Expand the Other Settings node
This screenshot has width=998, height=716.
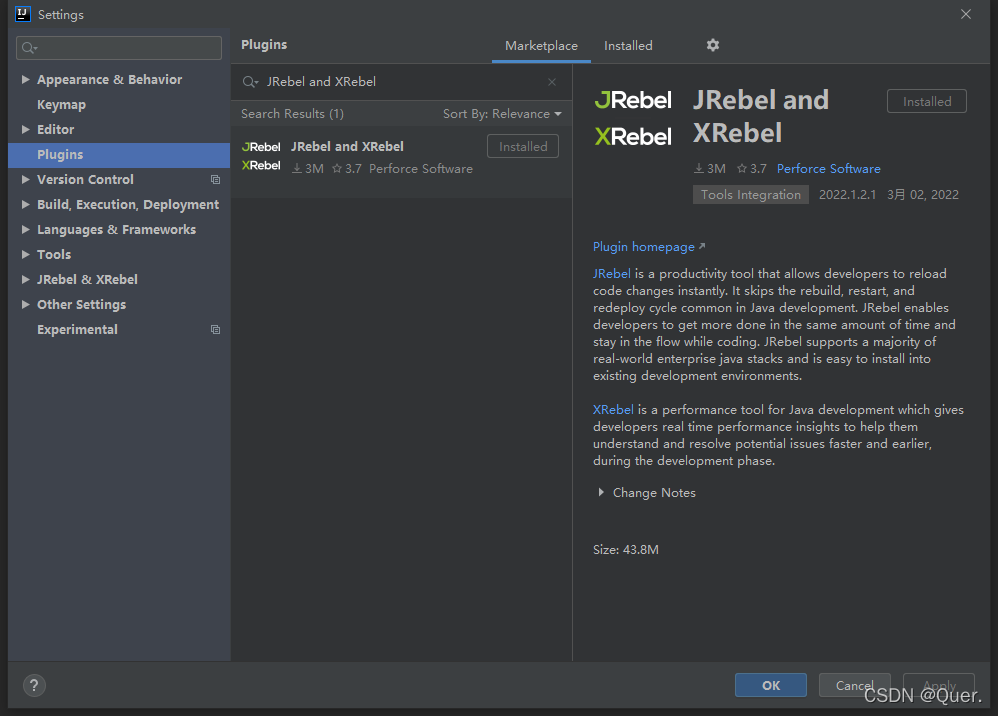25,304
